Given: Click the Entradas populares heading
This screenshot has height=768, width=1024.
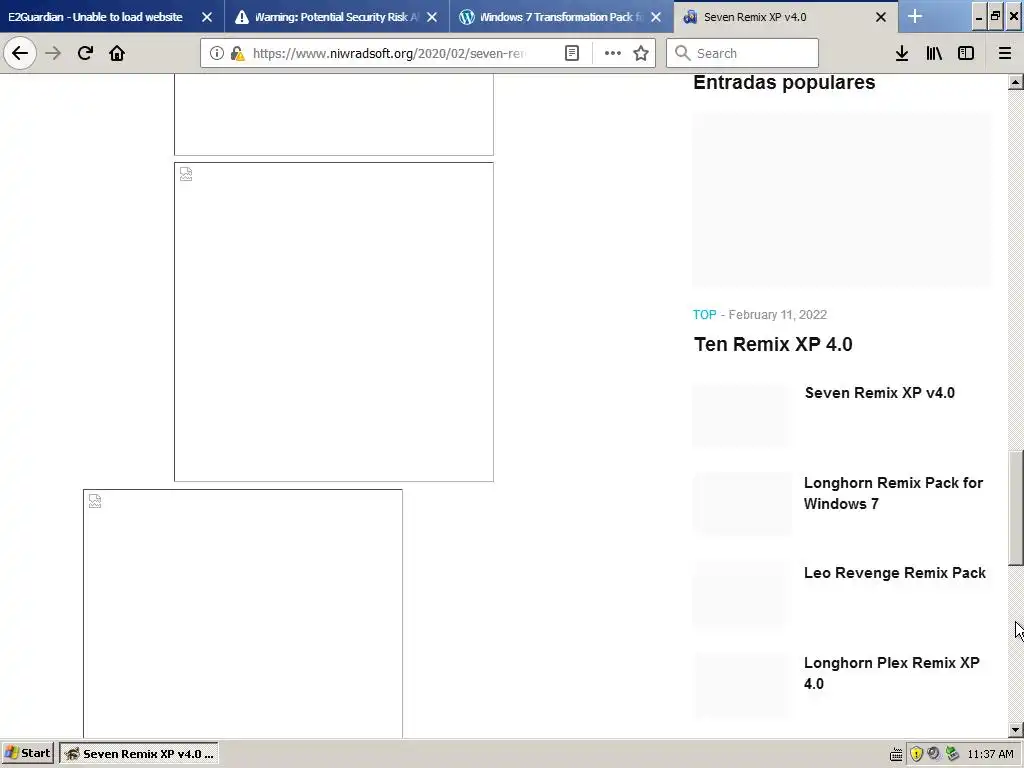Looking at the screenshot, I should click(784, 82).
